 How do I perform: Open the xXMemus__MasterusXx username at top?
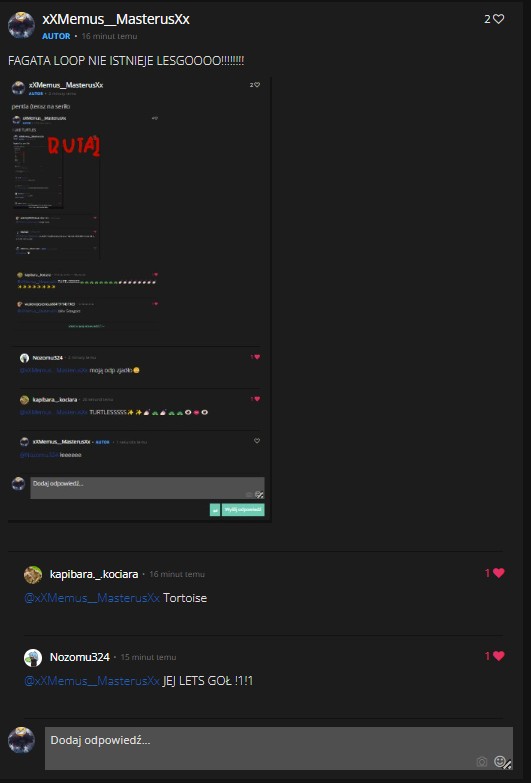tap(116, 19)
